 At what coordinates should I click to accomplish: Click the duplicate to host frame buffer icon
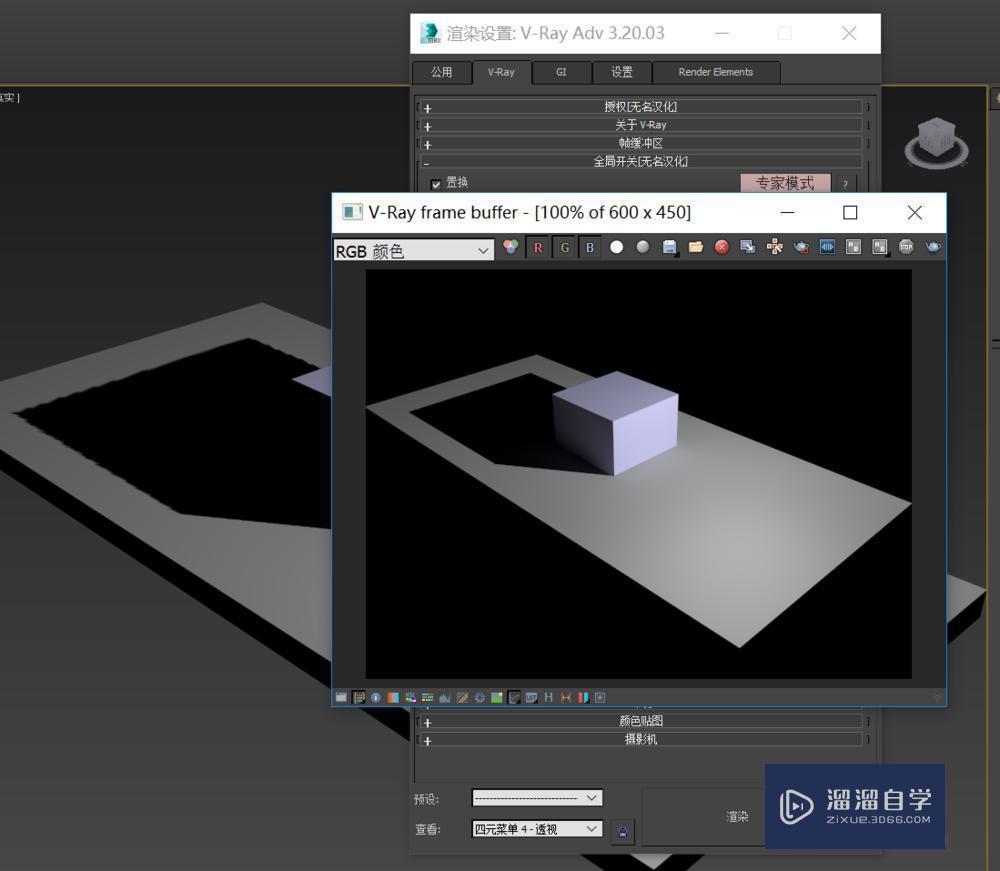coord(748,247)
